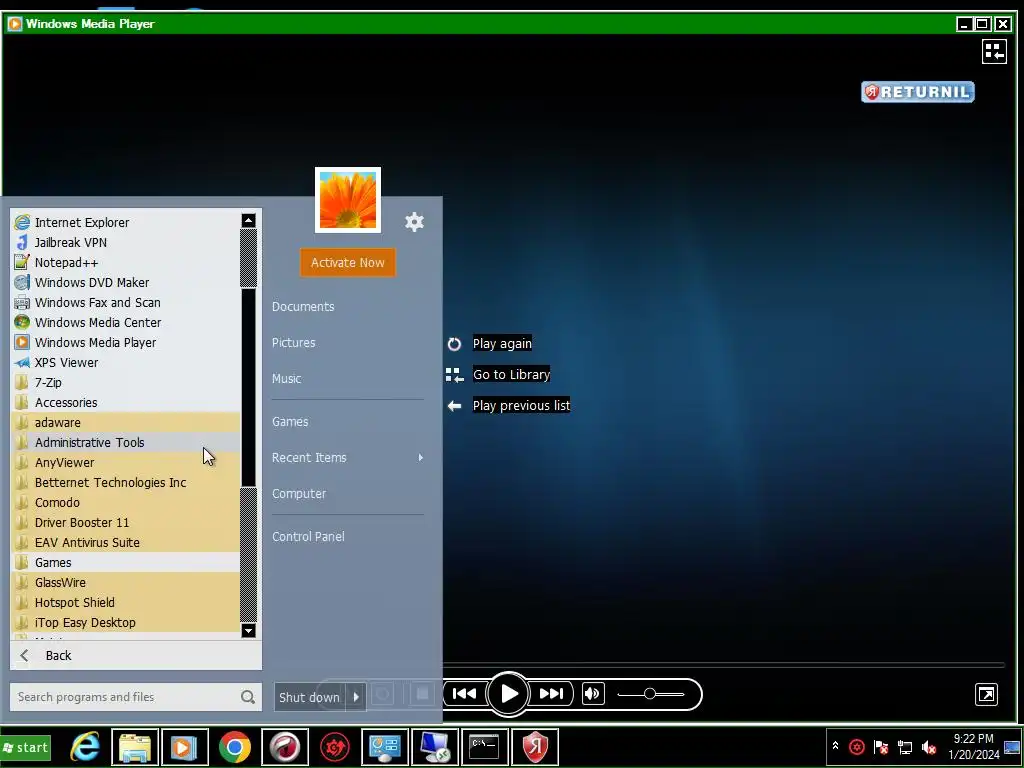Open Start menu settings gear
This screenshot has width=1024, height=768.
point(415,222)
